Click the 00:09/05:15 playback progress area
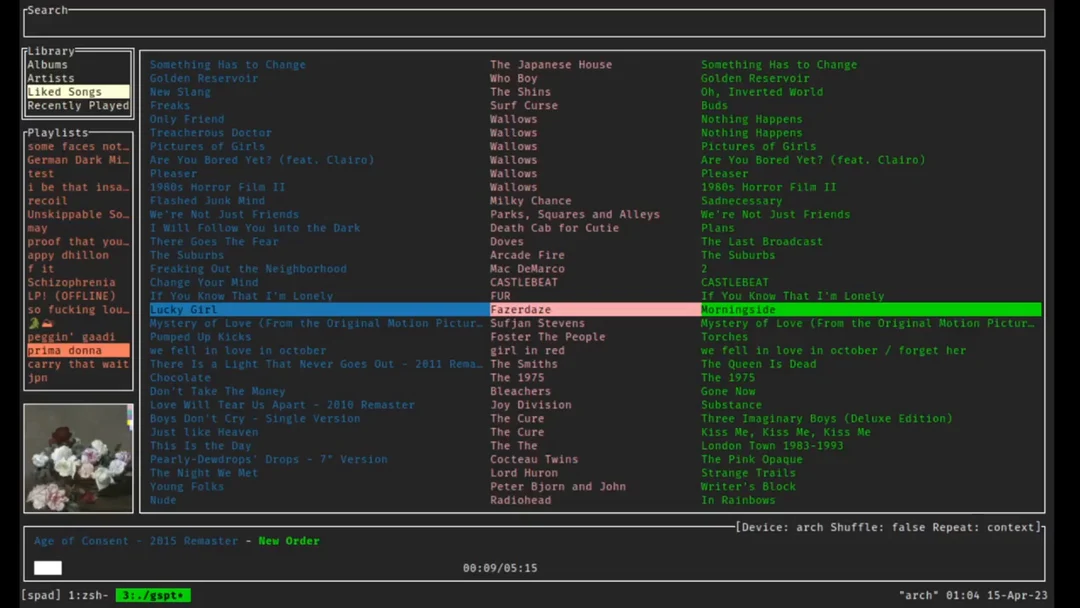The height and width of the screenshot is (608, 1080). click(x=500, y=567)
